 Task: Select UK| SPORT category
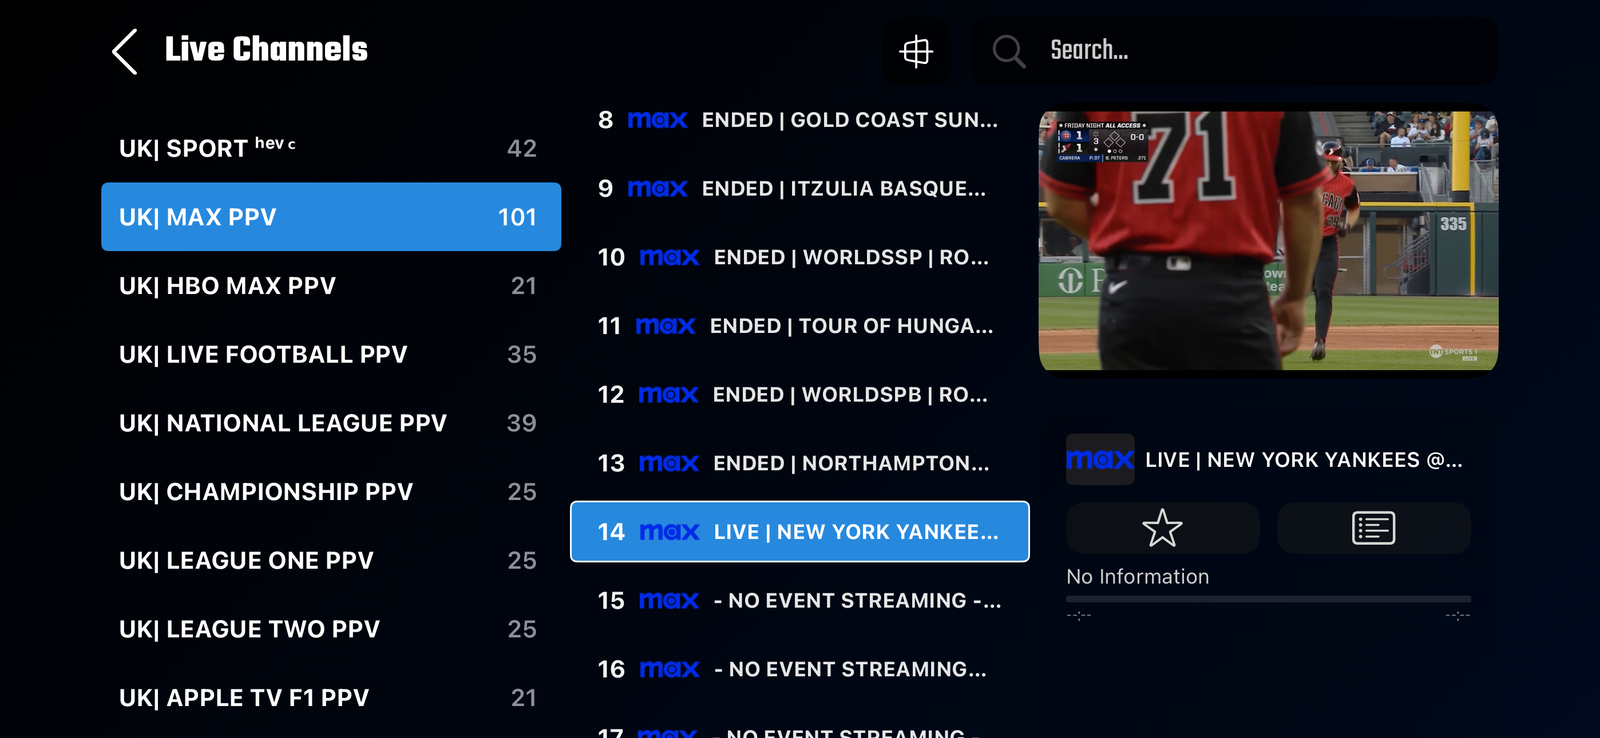[x=331, y=148]
